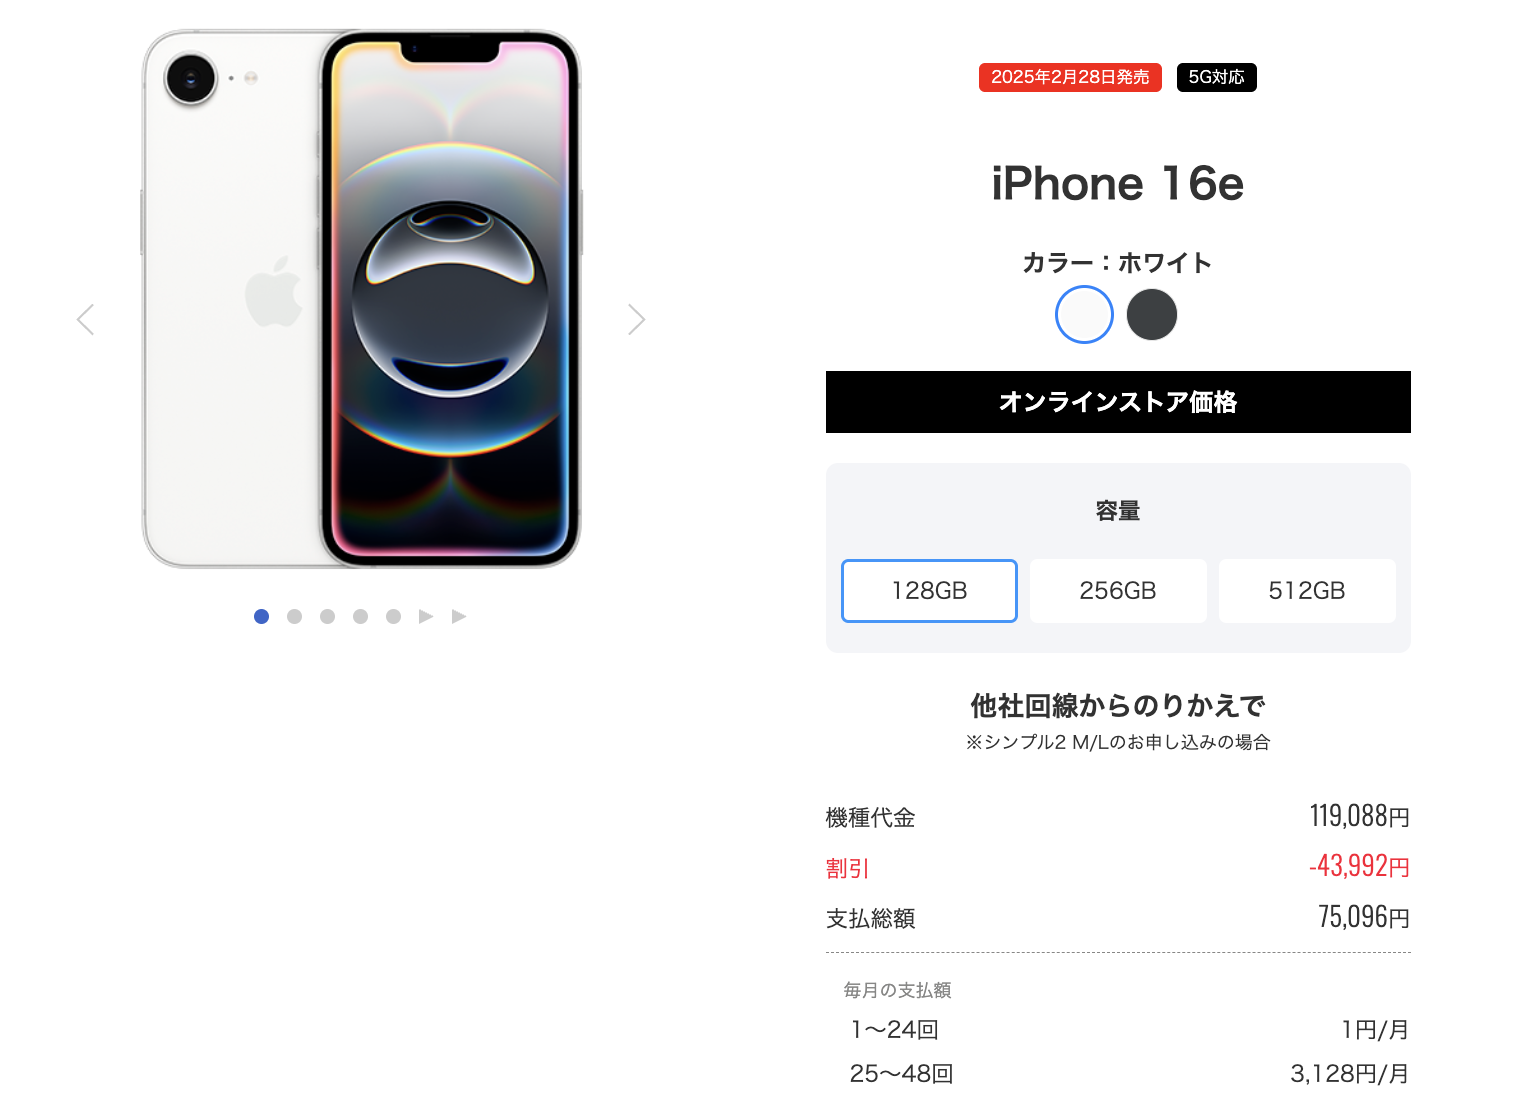Select 128GB storage capacity
Screen dimensions: 1535x1109
(x=929, y=591)
